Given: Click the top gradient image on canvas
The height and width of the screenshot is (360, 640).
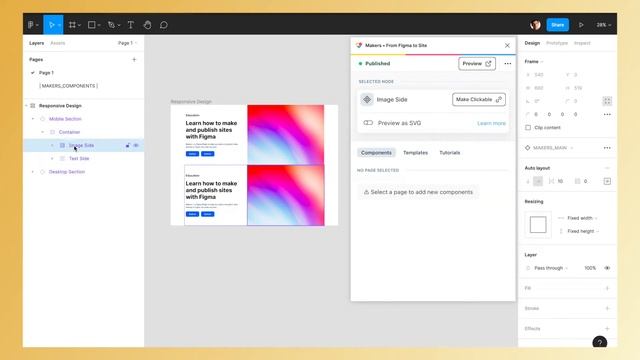Looking at the screenshot, I should (286, 135).
